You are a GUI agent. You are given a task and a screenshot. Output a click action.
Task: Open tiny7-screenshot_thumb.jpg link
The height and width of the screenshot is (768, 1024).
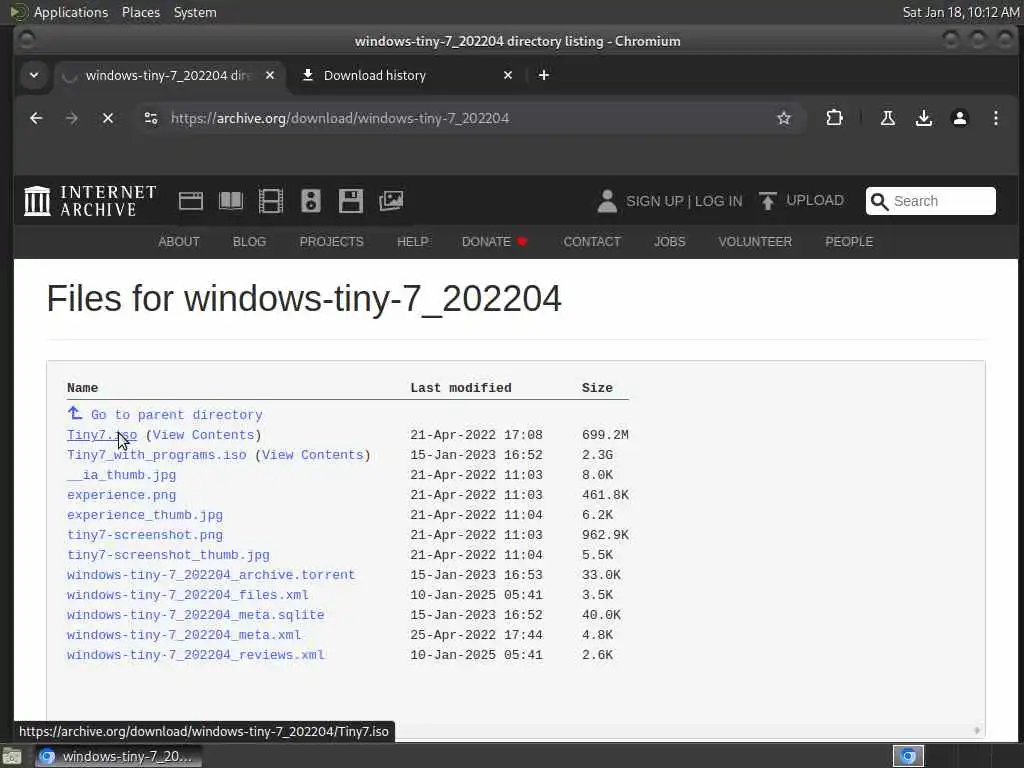tap(168, 555)
